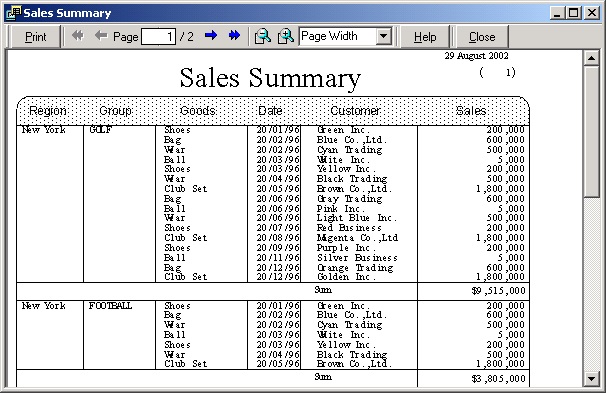
Task: Click the GOLF section Sum label
Action: click(323, 289)
